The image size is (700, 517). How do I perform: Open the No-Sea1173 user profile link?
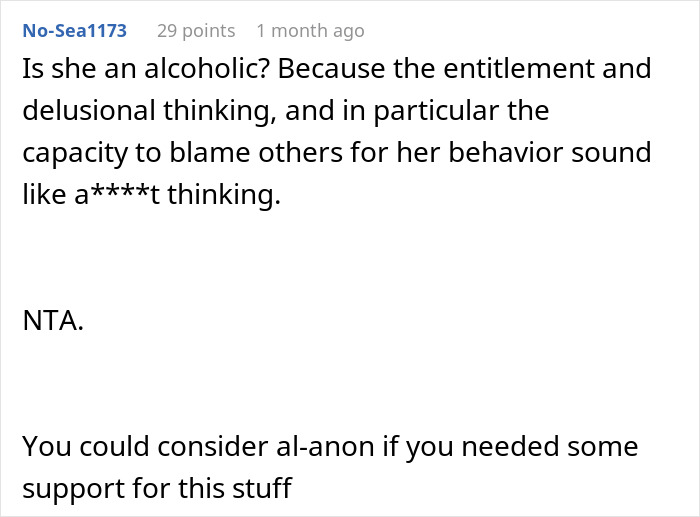74,31
